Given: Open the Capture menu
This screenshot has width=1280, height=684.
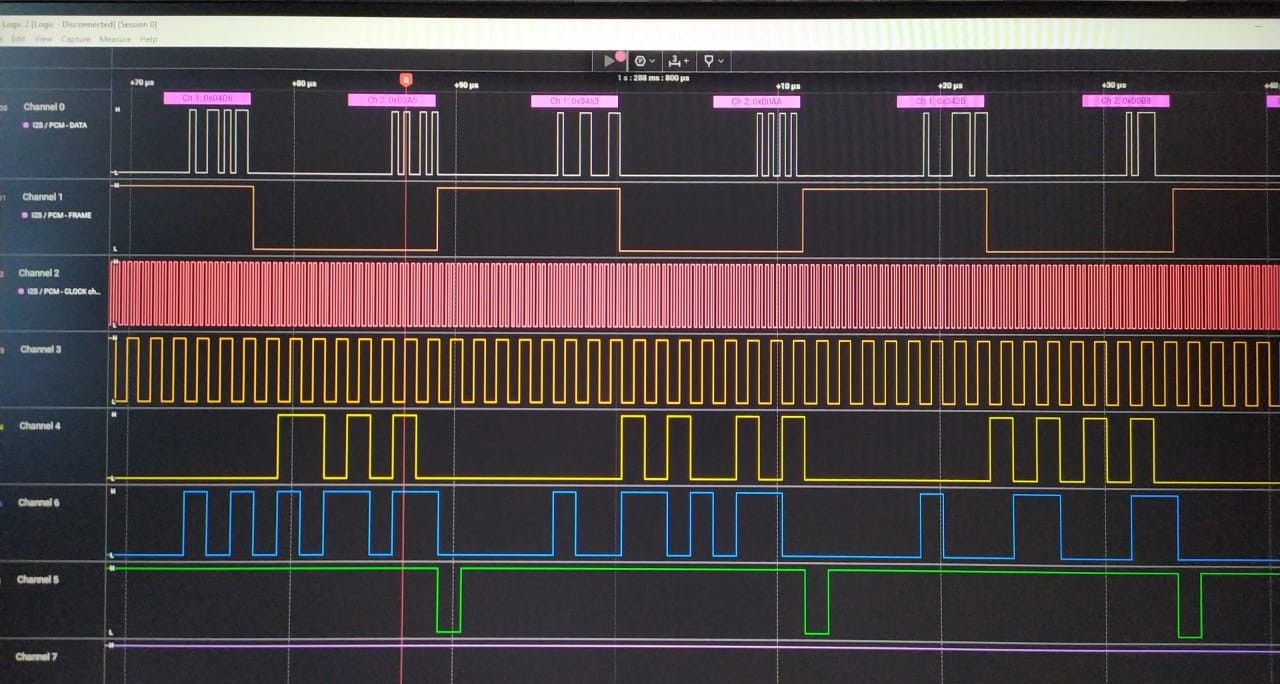Looking at the screenshot, I should (76, 39).
